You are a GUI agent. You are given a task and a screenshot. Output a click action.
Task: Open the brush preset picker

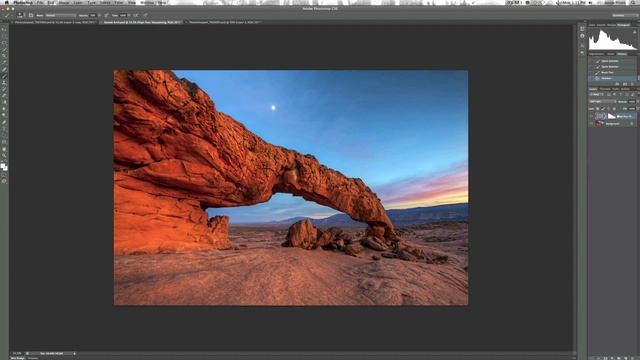point(20,15)
